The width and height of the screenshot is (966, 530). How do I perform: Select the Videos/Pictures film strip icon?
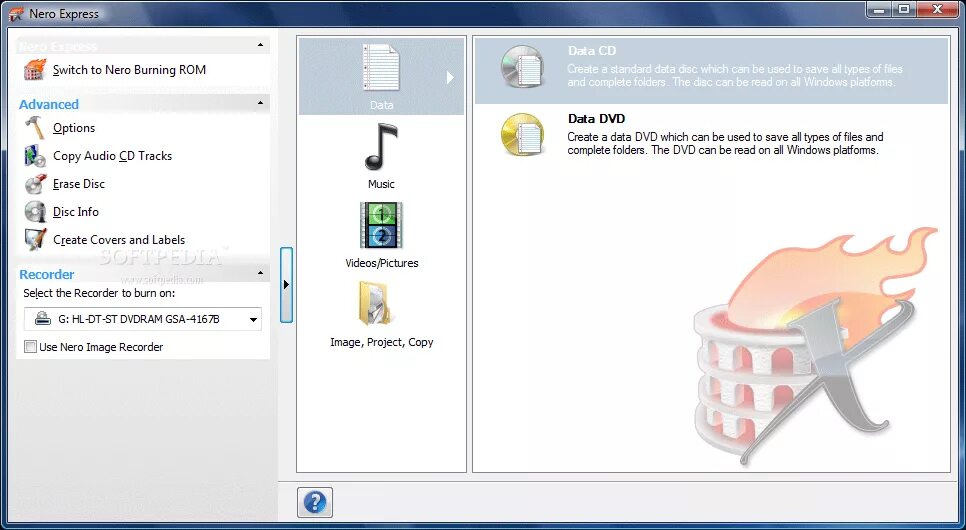point(381,225)
